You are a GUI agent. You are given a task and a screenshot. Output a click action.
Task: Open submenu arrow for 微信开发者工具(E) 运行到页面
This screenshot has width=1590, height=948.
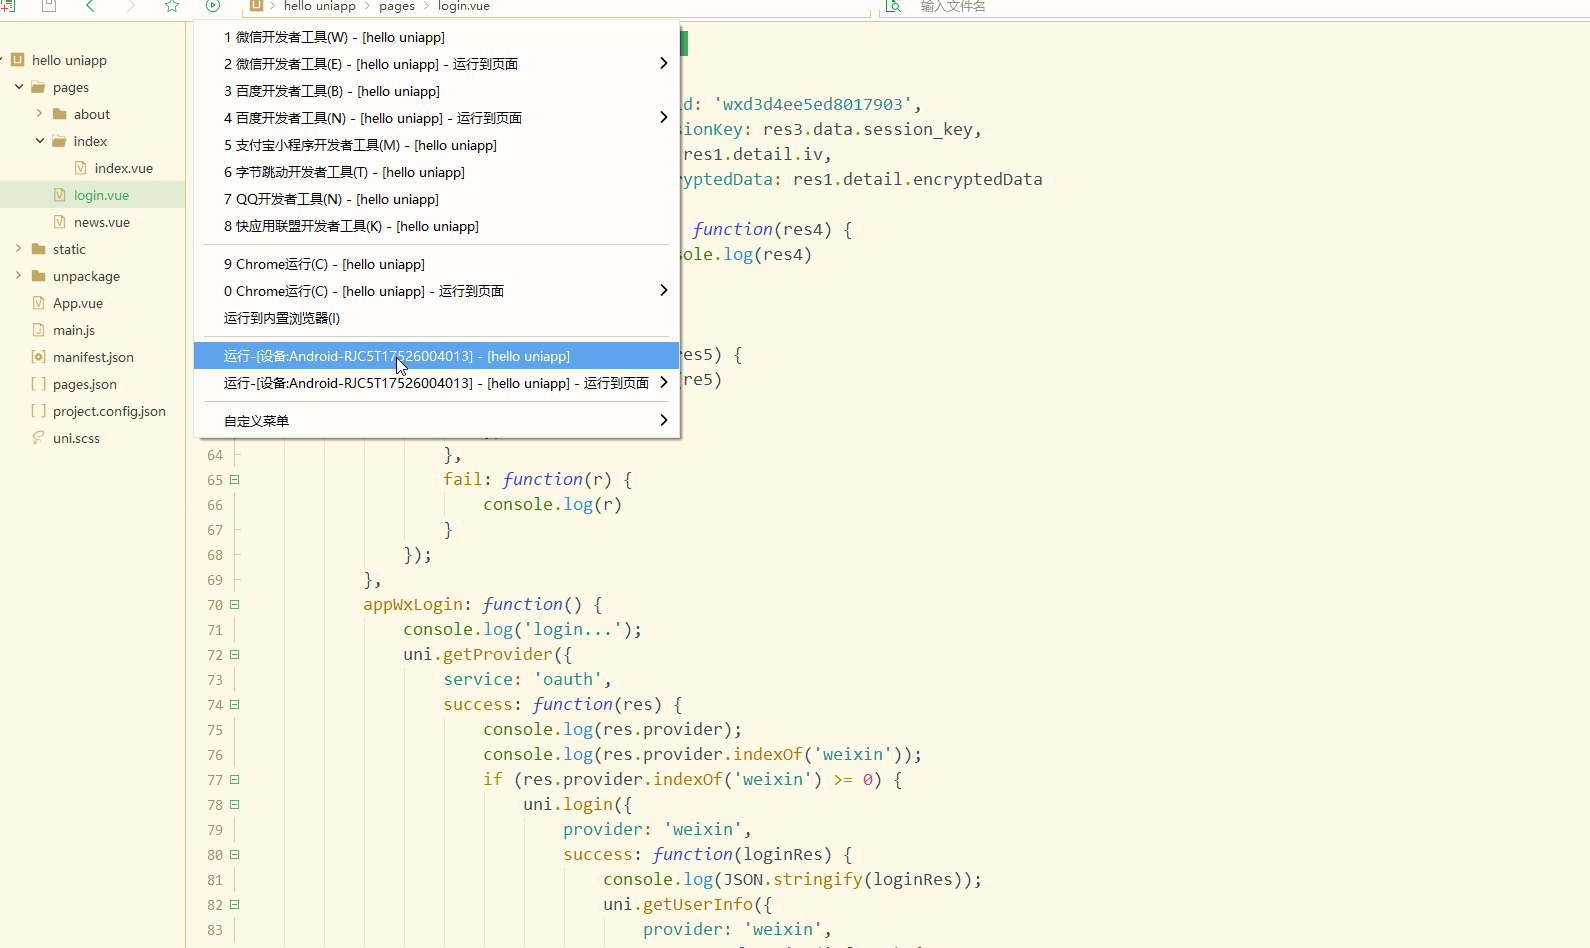pyautogui.click(x=664, y=64)
